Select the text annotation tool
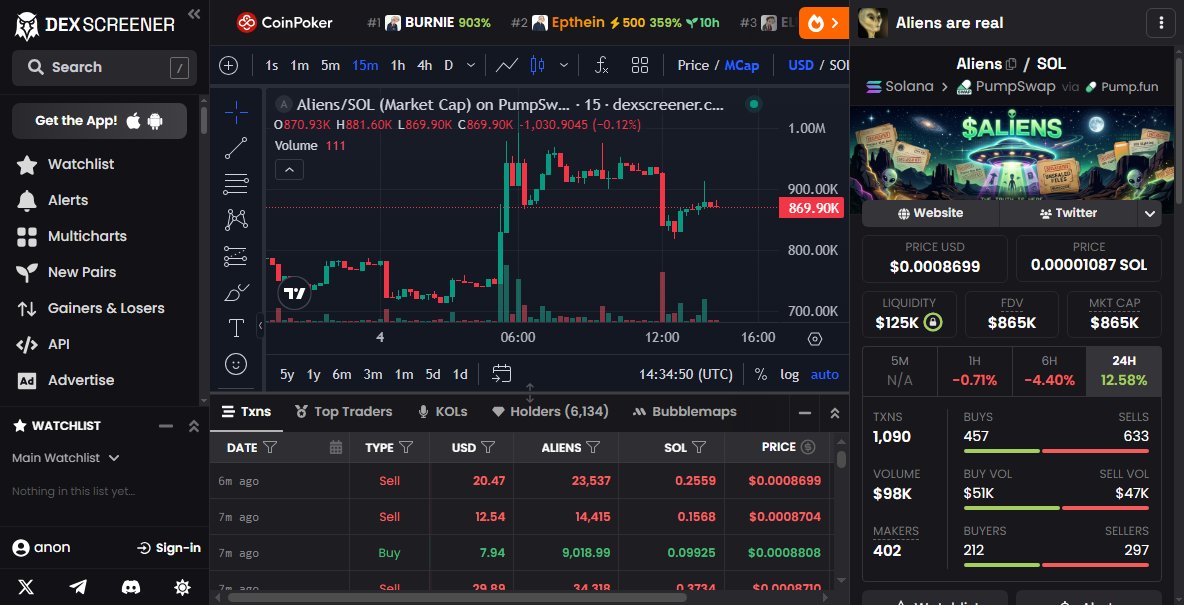The height and width of the screenshot is (605, 1184). (x=236, y=328)
